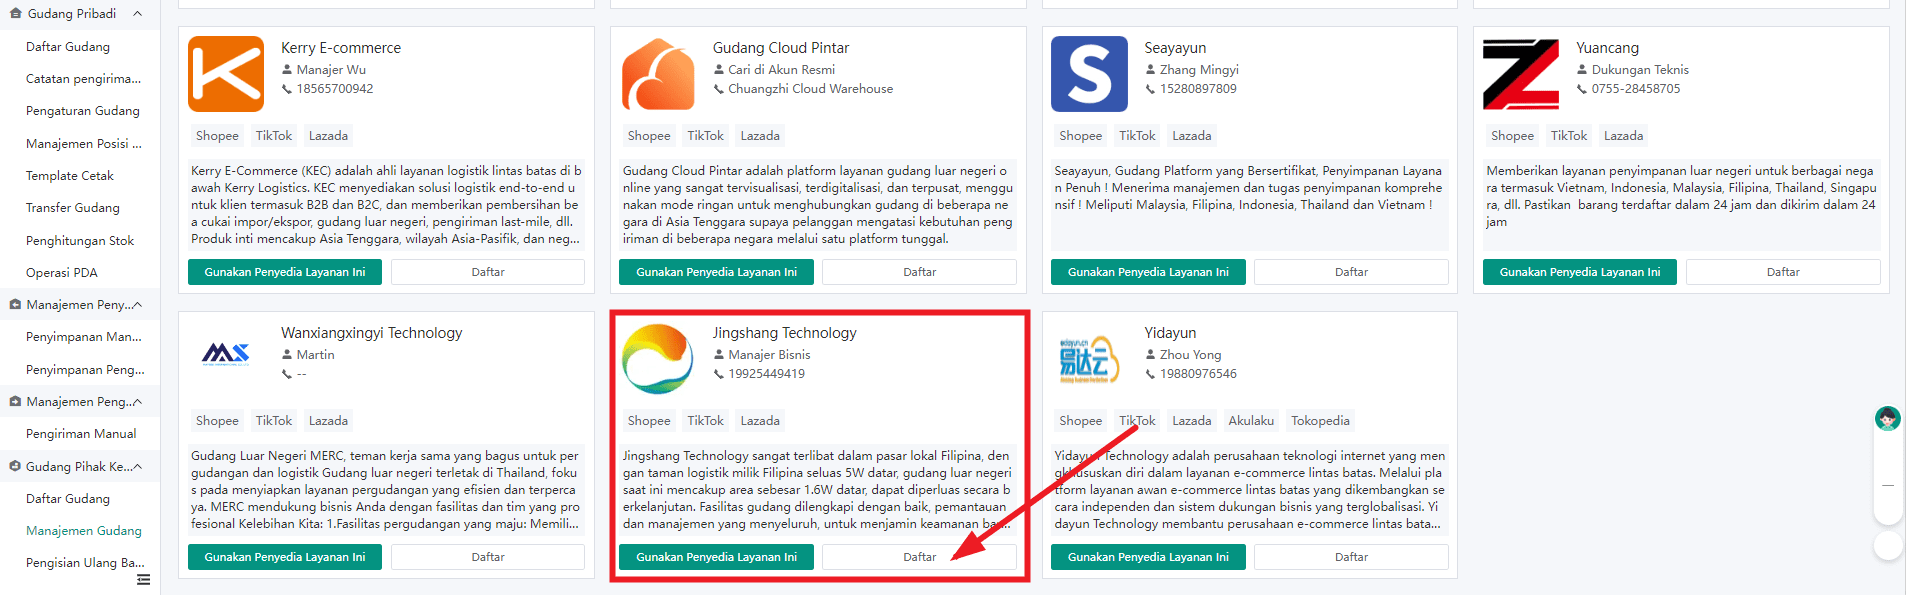This screenshot has height=595, width=1906.
Task: Click Lazada tag on Yuancang card
Action: click(1623, 136)
